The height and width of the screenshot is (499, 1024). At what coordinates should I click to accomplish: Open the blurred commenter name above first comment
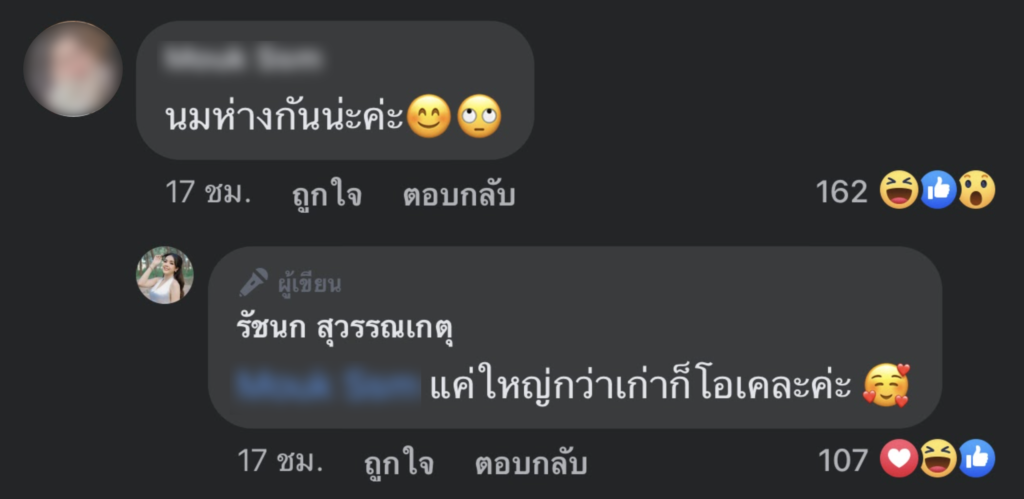pos(243,59)
